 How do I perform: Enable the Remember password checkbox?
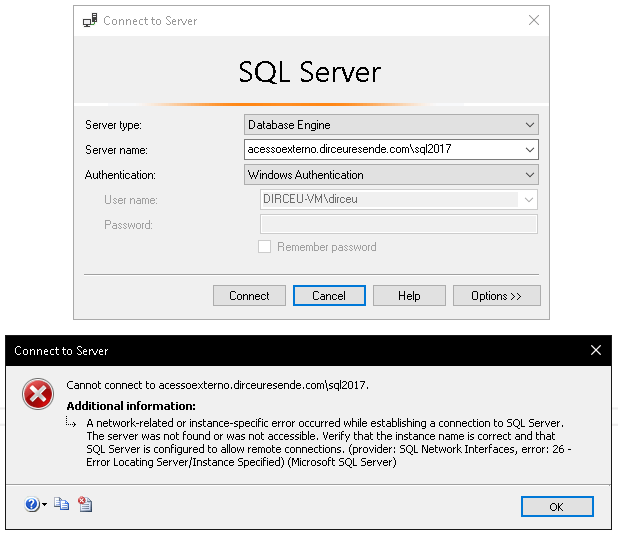[x=265, y=247]
